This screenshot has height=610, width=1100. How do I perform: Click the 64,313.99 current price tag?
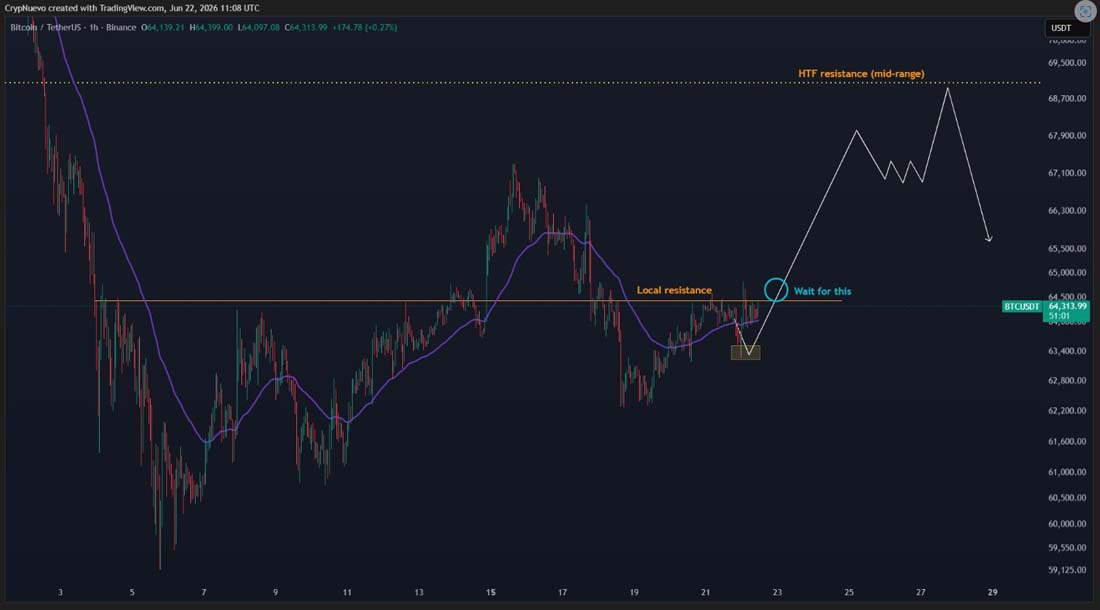click(x=1067, y=306)
